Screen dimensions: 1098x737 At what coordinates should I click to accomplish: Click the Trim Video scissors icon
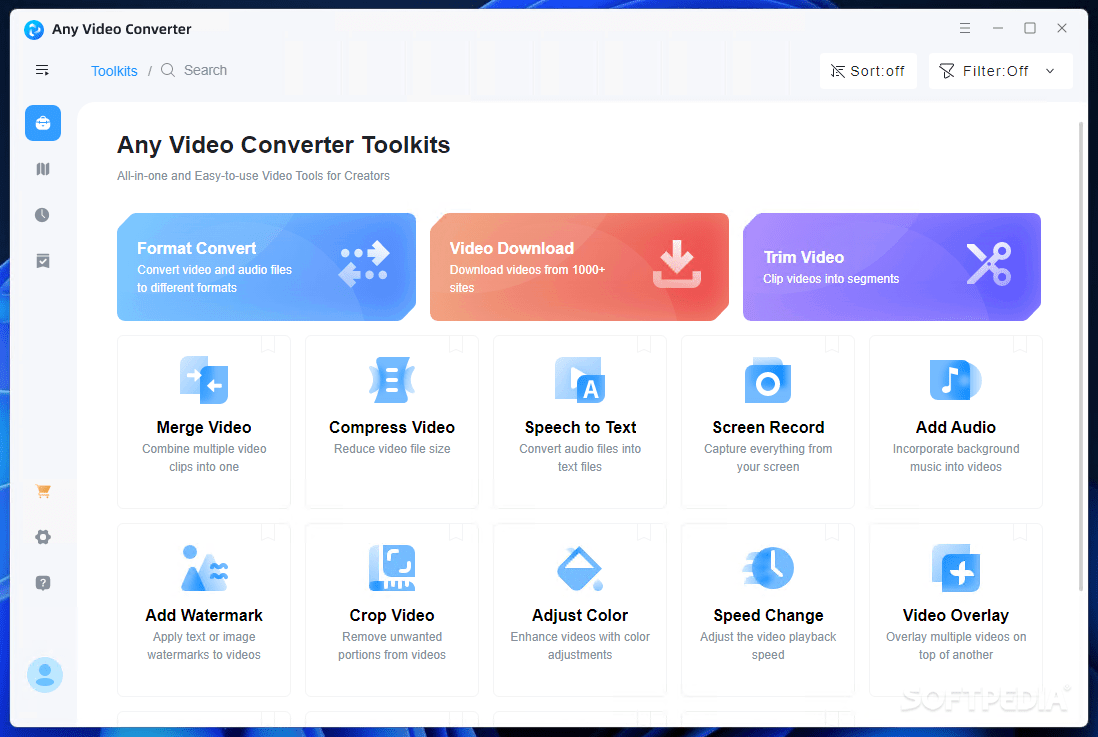989,264
